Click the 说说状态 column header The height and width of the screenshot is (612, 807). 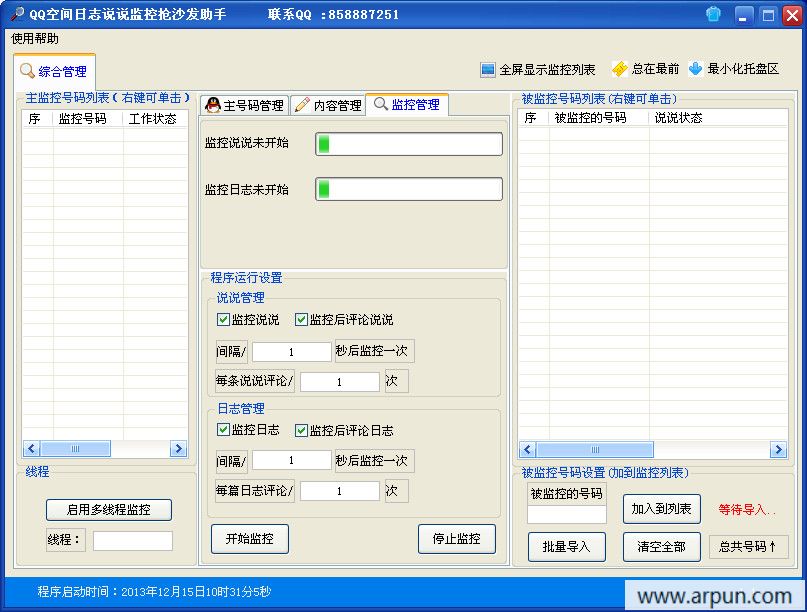pos(718,118)
